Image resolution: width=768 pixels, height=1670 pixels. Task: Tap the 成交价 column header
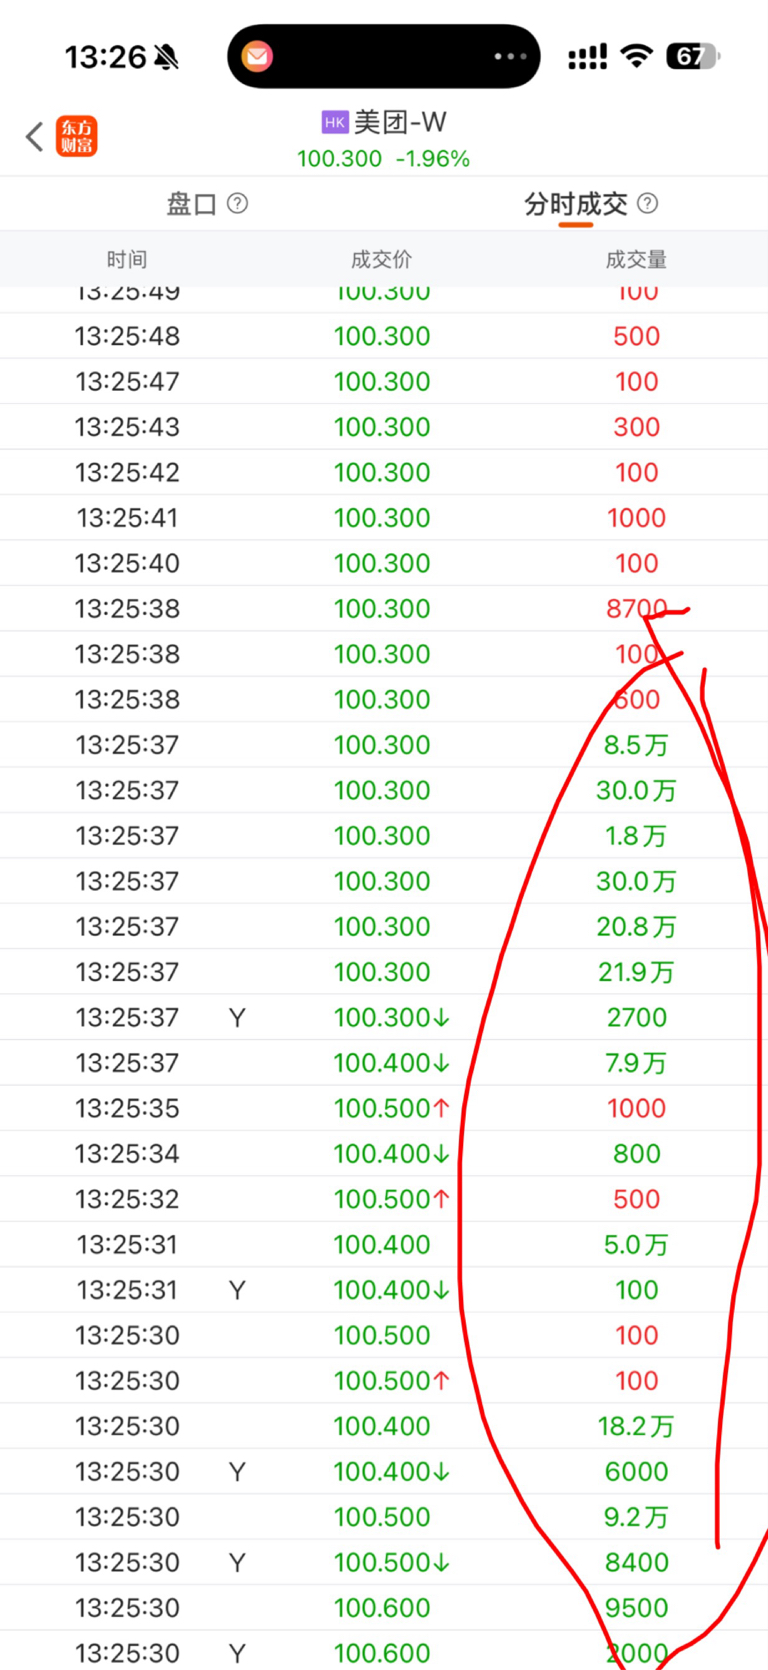click(x=381, y=260)
